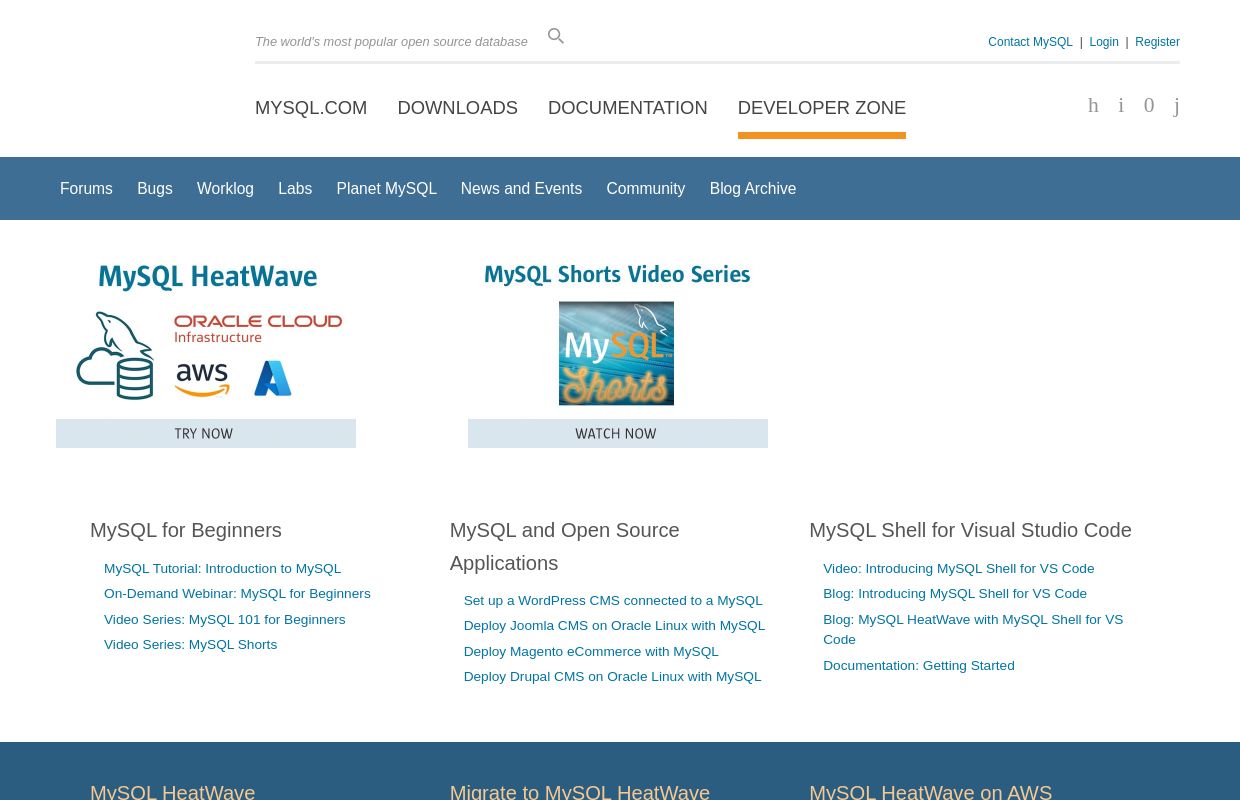Open the first social media icon beside Developer Zone

click(1093, 106)
